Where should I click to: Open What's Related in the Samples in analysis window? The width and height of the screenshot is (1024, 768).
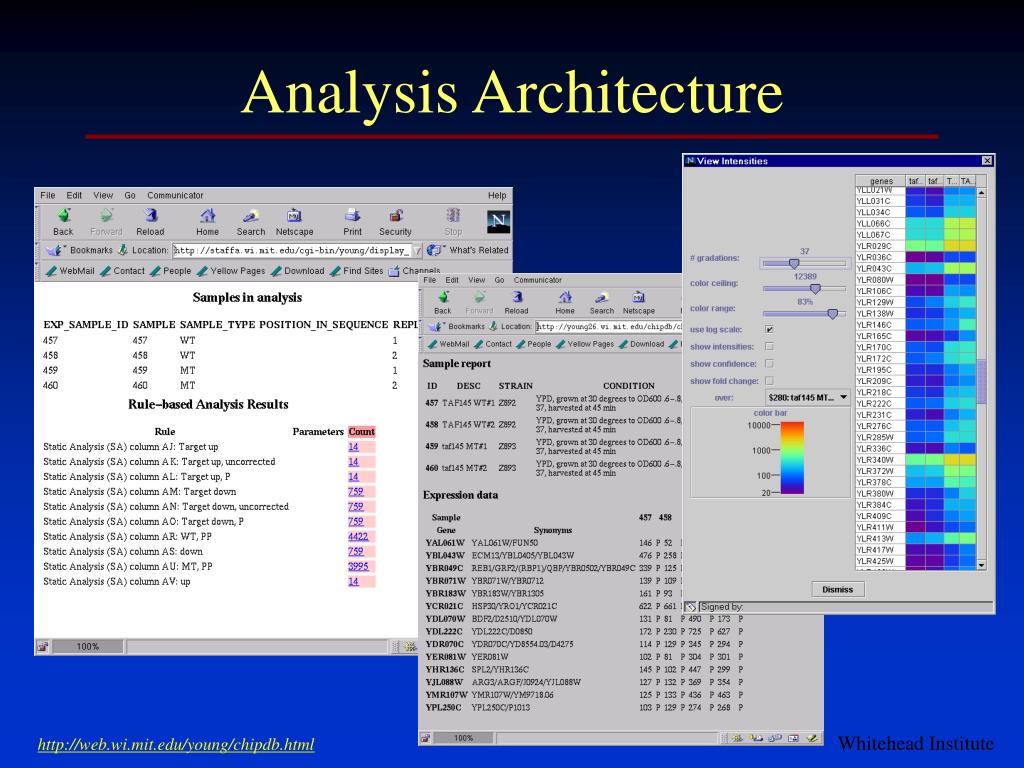[468, 250]
